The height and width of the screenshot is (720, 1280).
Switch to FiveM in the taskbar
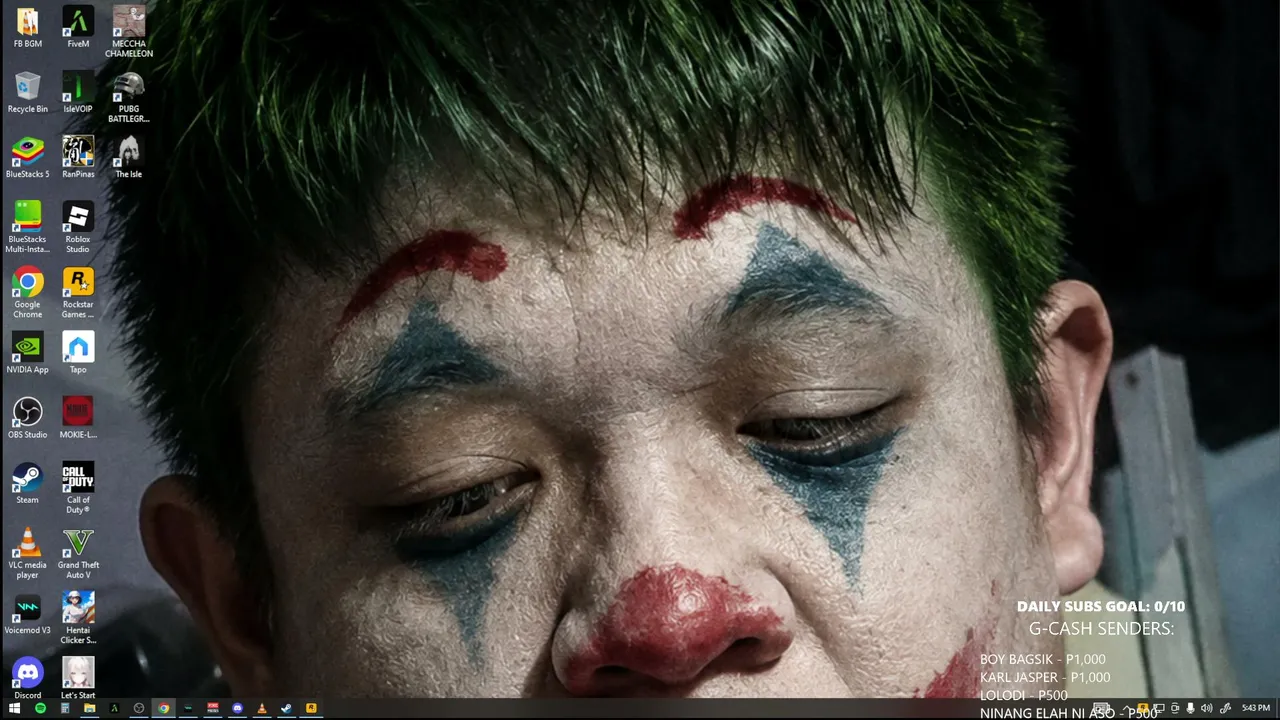click(114, 709)
